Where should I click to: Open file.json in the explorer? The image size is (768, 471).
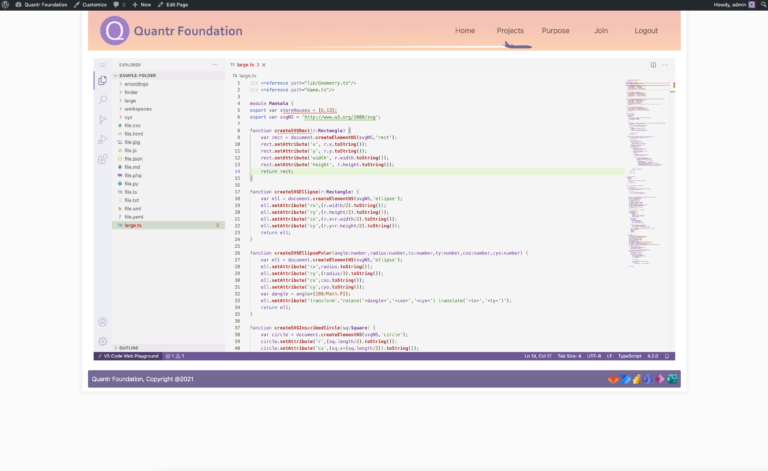133,159
